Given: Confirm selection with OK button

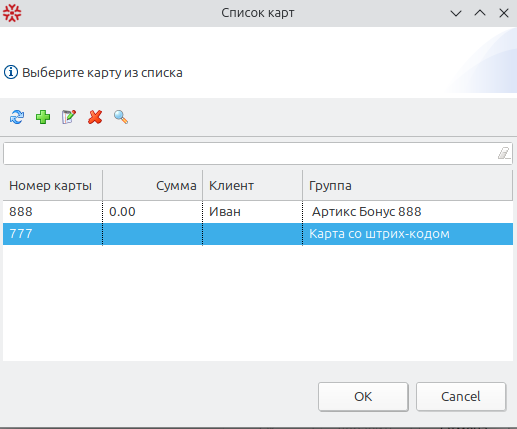Looking at the screenshot, I should coord(363,396).
